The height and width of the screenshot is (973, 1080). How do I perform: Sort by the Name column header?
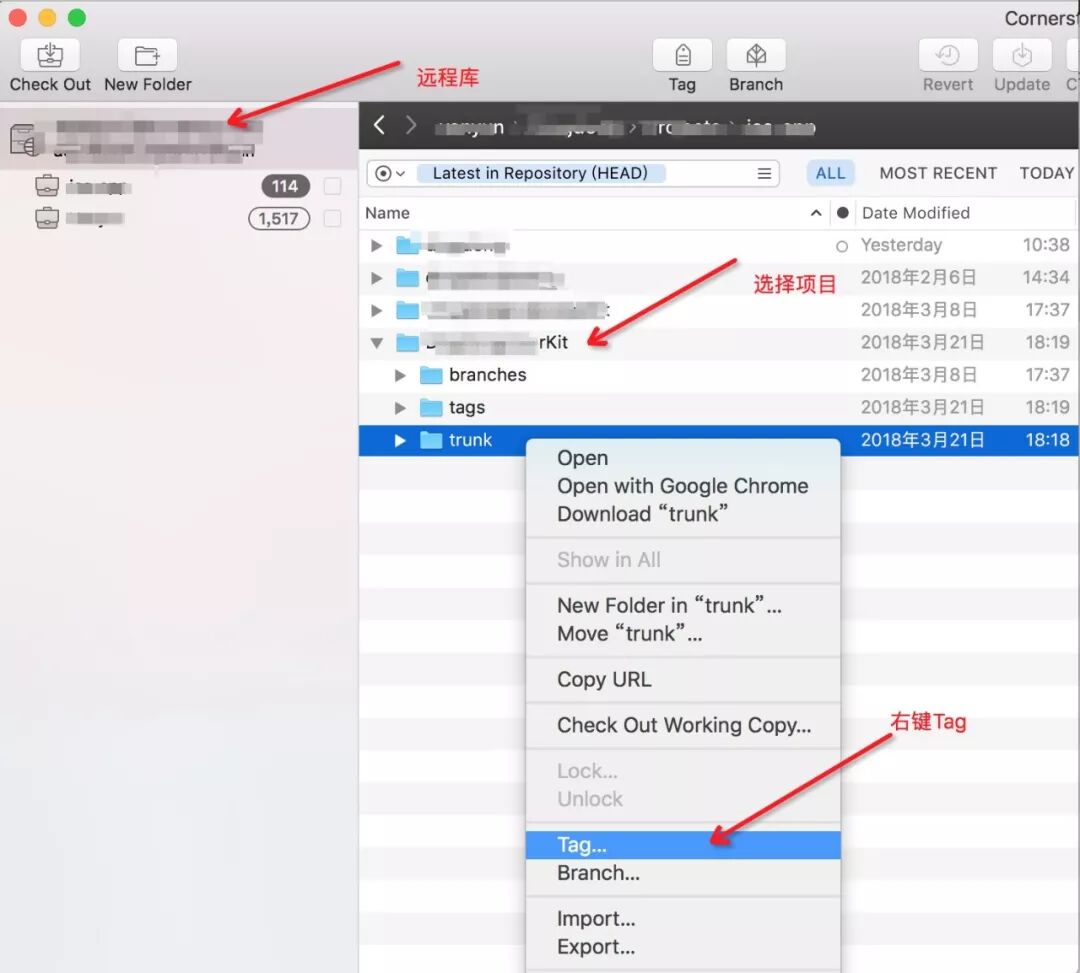click(387, 213)
